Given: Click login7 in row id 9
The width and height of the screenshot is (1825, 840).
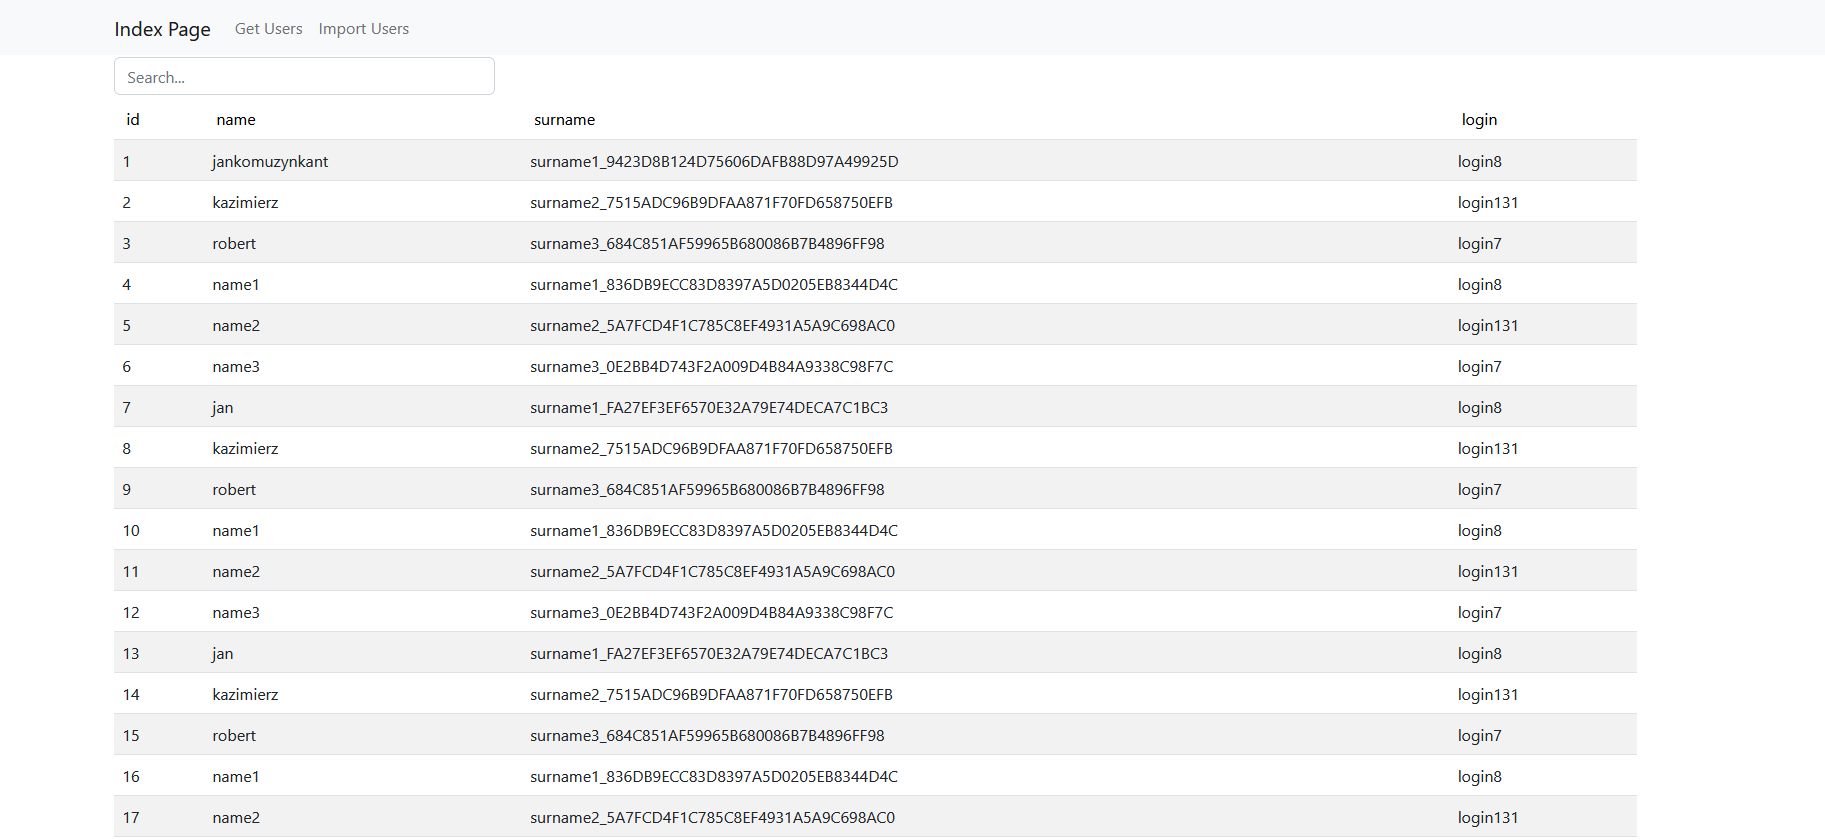Looking at the screenshot, I should [x=1480, y=490].
